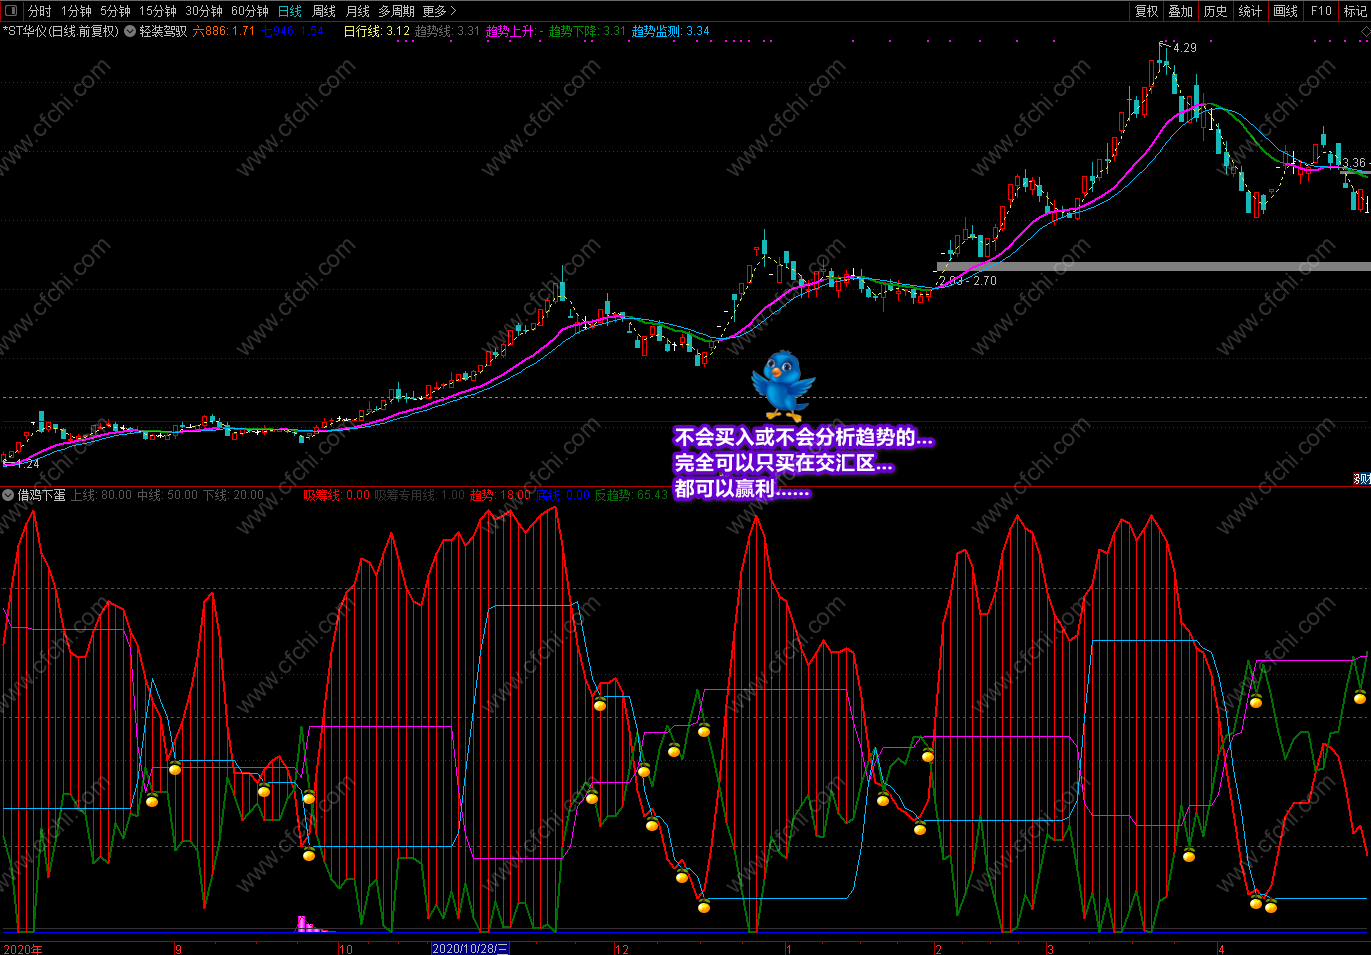Click the 叠加 overlay button
The height and width of the screenshot is (955, 1371).
pos(1181,11)
